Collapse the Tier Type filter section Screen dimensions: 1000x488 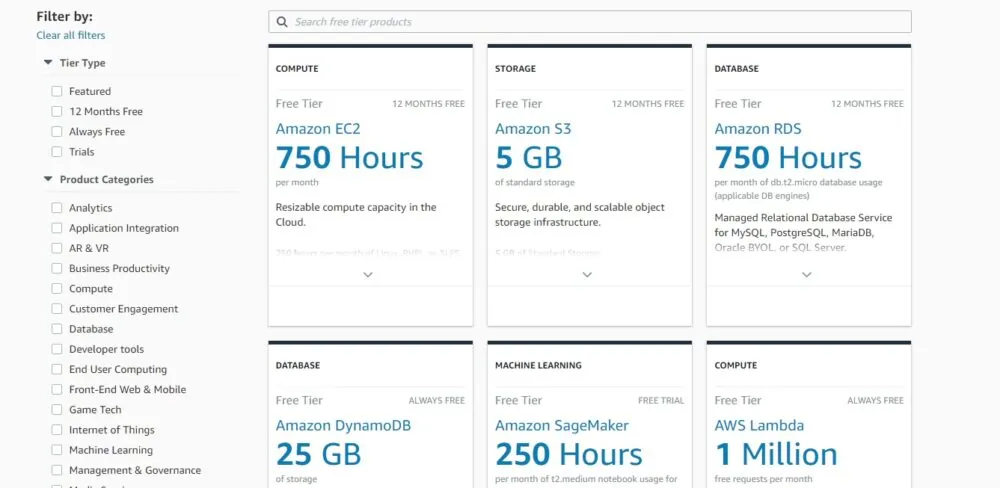(x=48, y=63)
